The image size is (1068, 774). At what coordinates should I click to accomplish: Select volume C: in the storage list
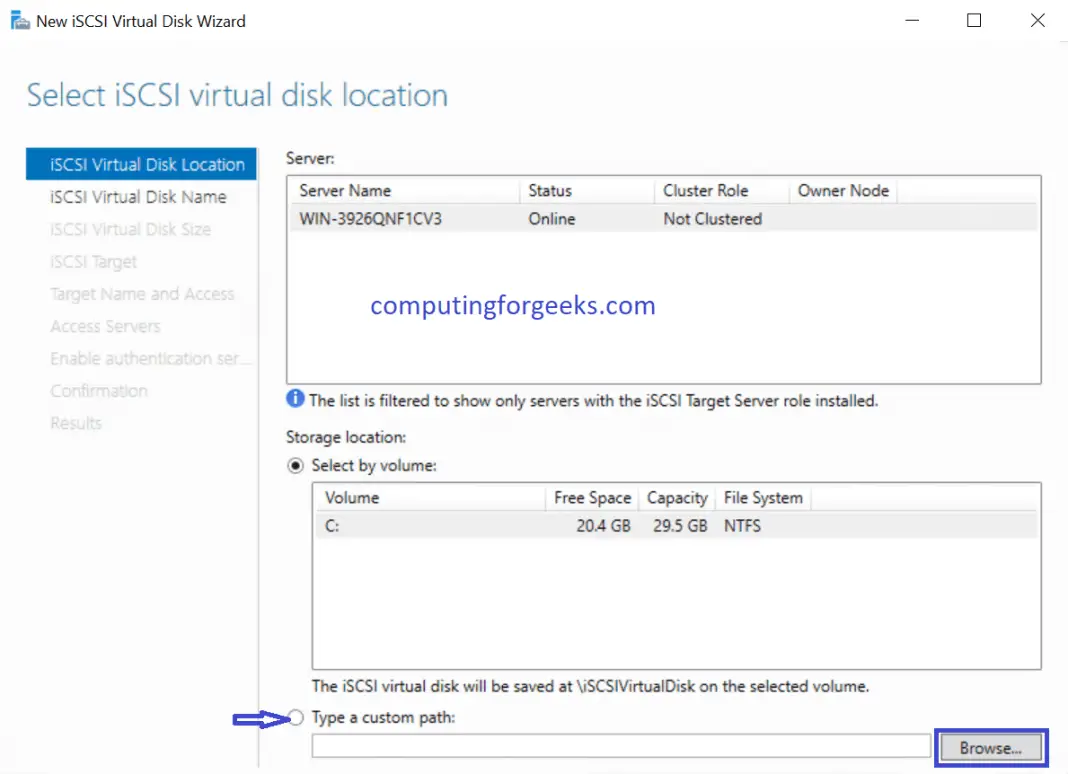click(x=400, y=525)
